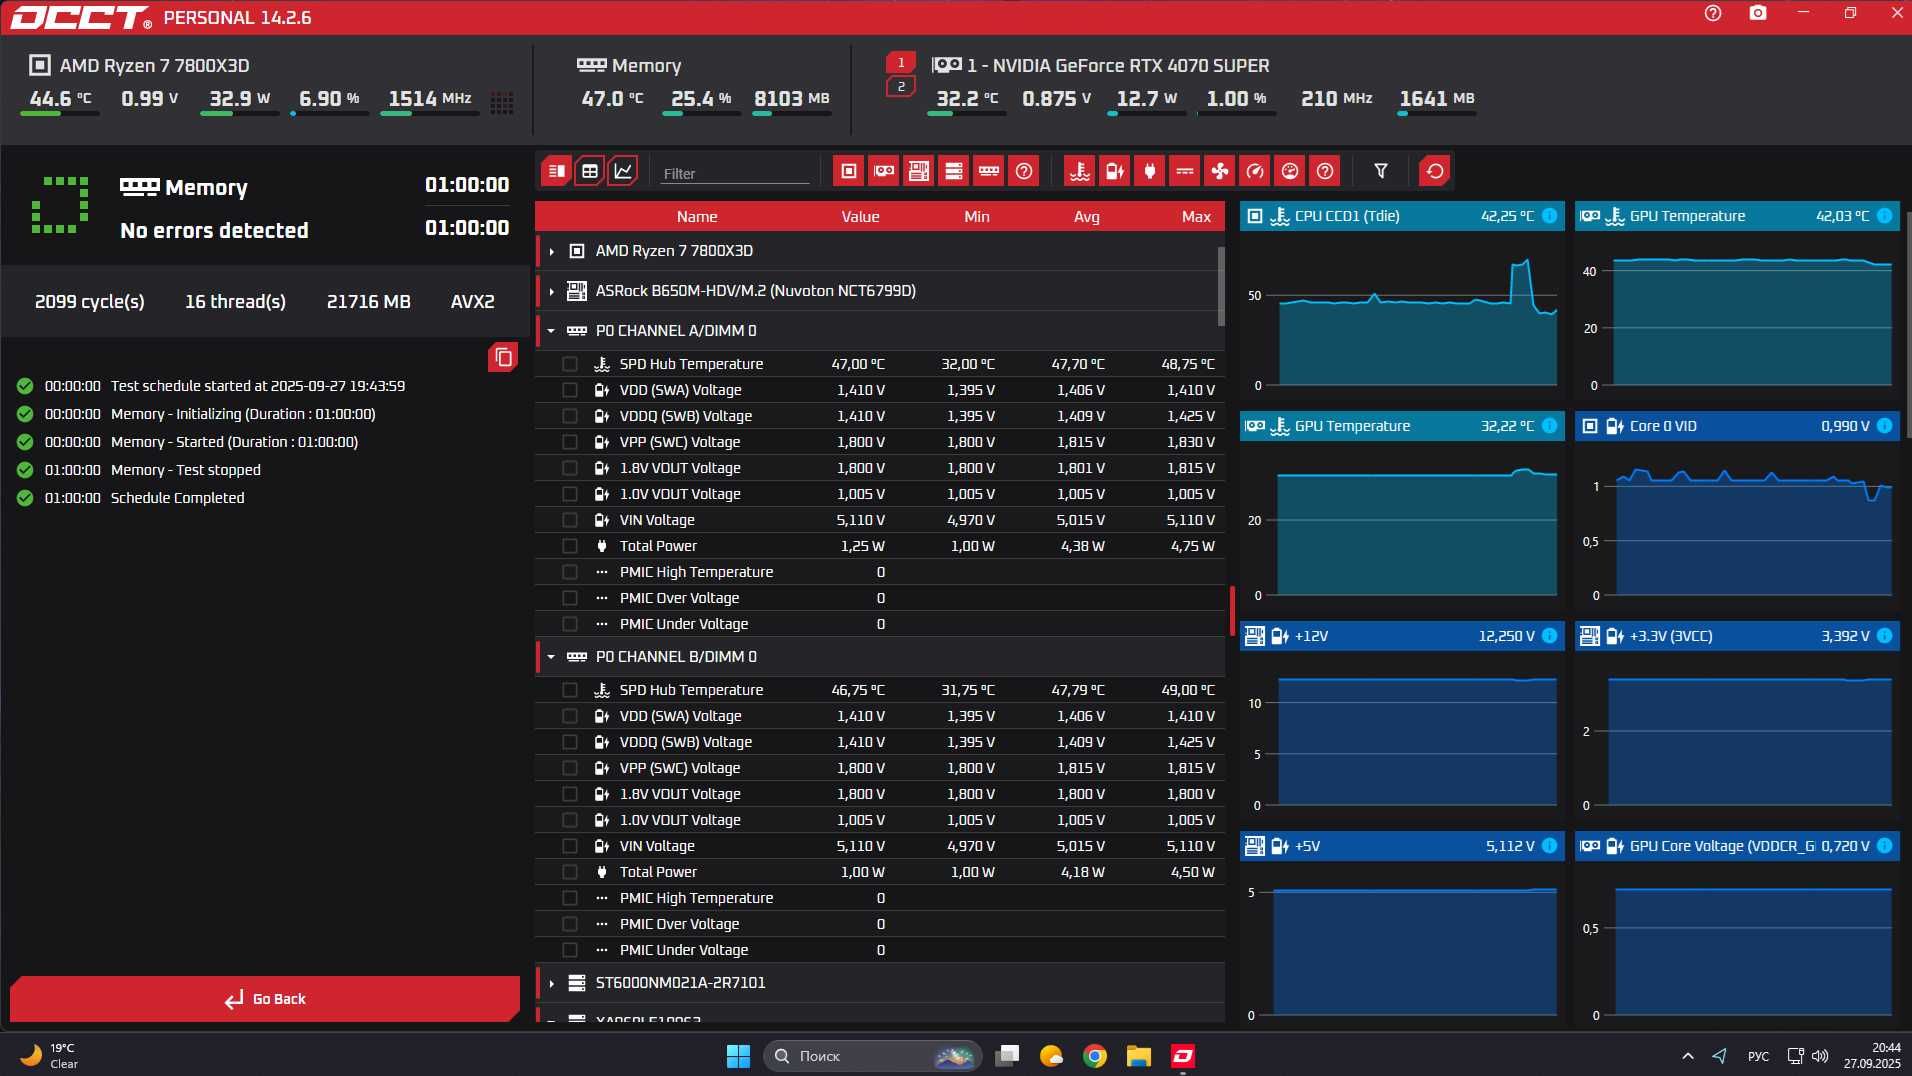
Task: Toggle the unknown hardware filter icon
Action: (1024, 171)
